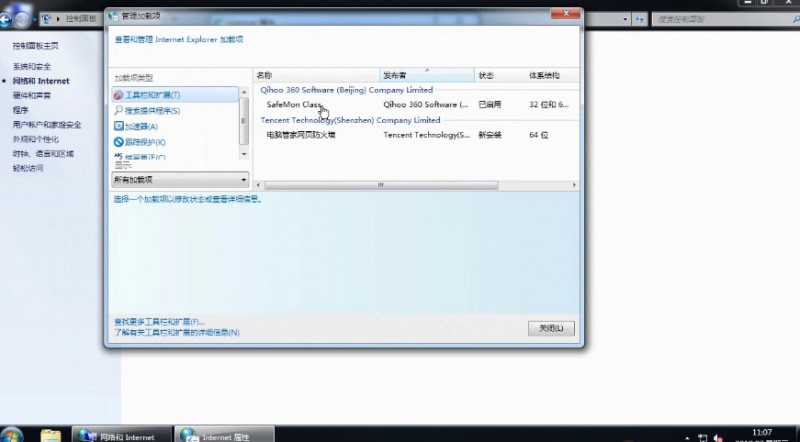The image size is (800, 442).
Task: Open 网络和 Internet category in sidebar
Action: click(x=41, y=81)
